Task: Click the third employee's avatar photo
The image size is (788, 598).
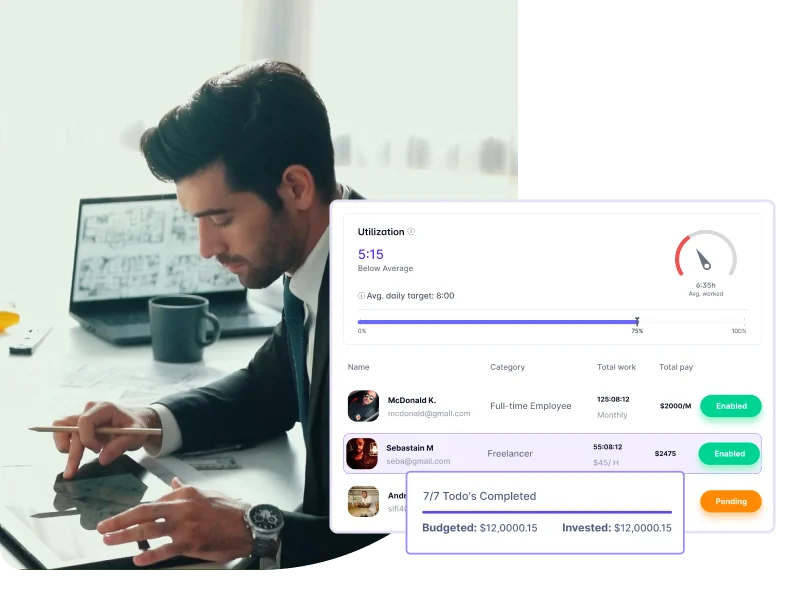Action: (x=363, y=501)
